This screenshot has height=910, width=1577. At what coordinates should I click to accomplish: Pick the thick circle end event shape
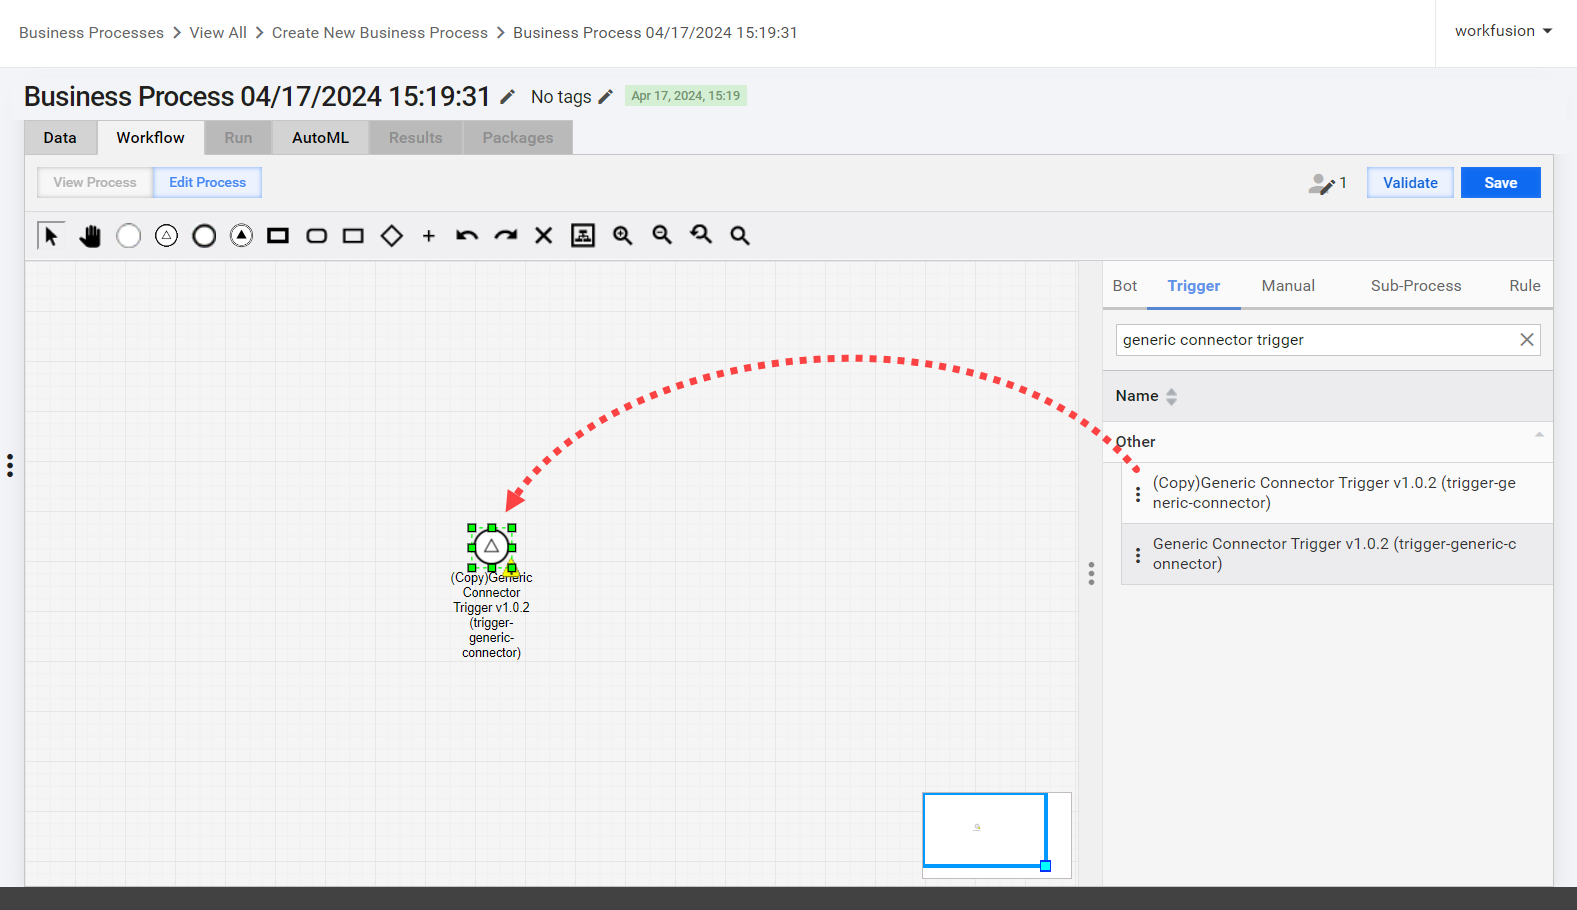[204, 236]
